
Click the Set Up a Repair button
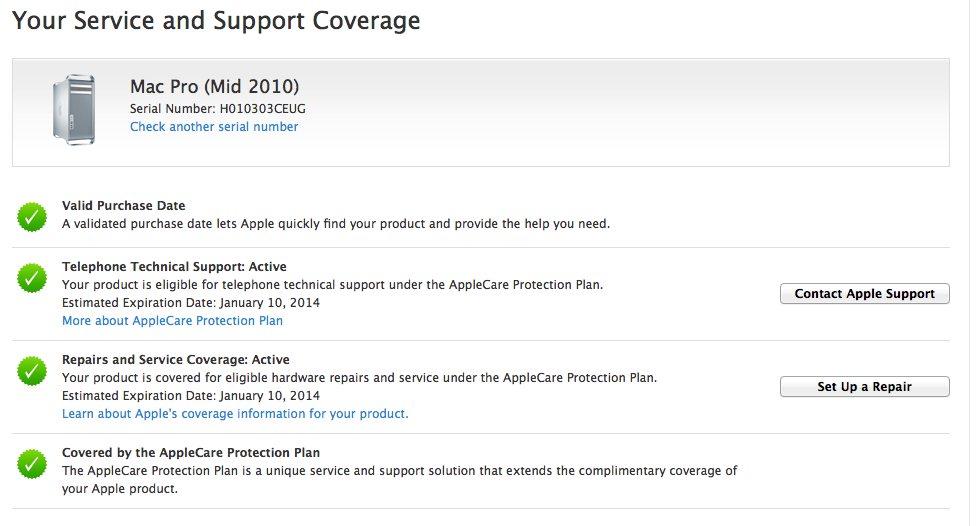[x=865, y=387]
